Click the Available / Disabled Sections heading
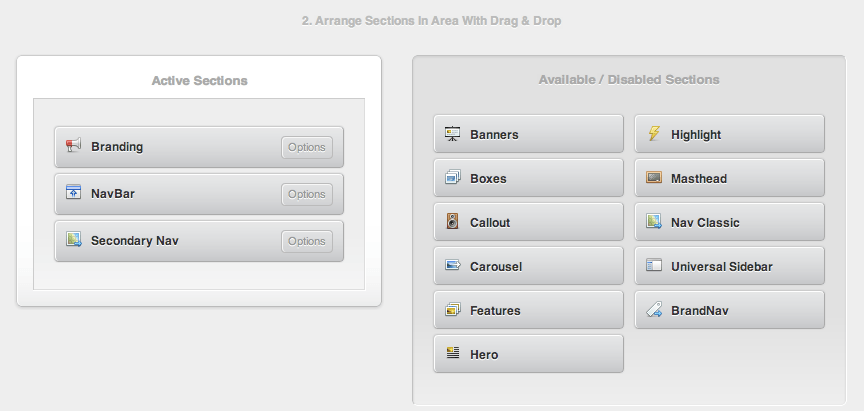864x411 pixels. click(x=628, y=79)
